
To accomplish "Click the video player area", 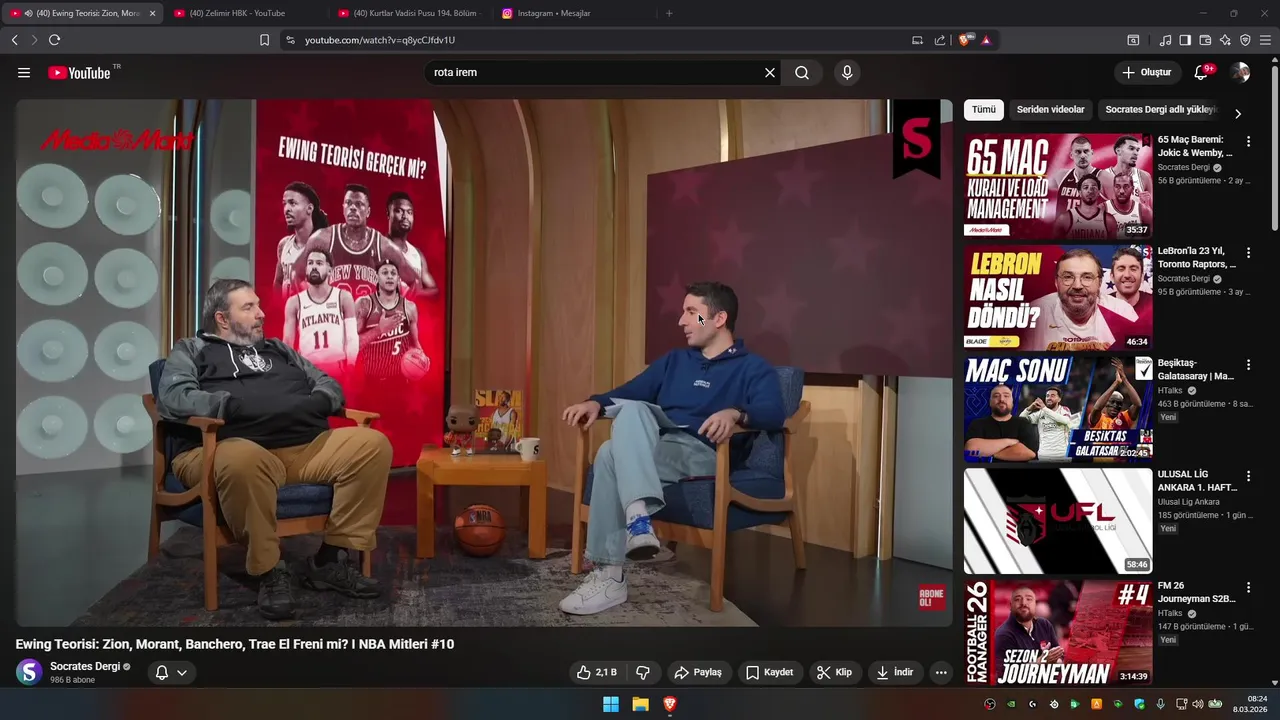I will (x=484, y=362).
